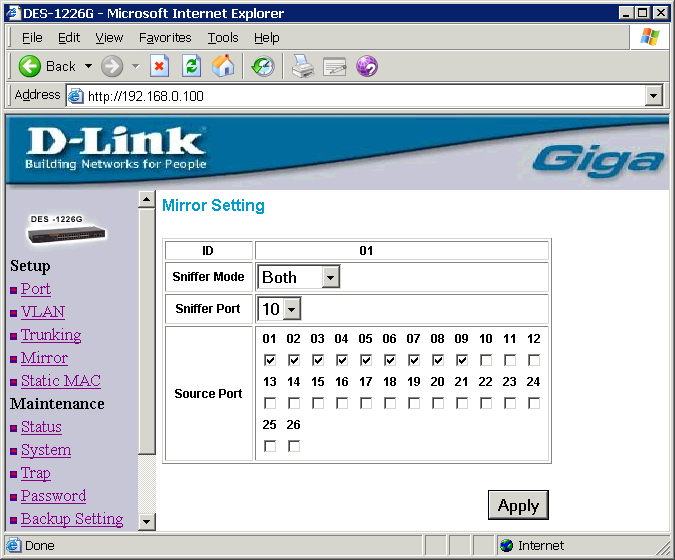The height and width of the screenshot is (560, 675).
Task: Open the Back button history dropdown arrow
Action: pyautogui.click(x=88, y=66)
